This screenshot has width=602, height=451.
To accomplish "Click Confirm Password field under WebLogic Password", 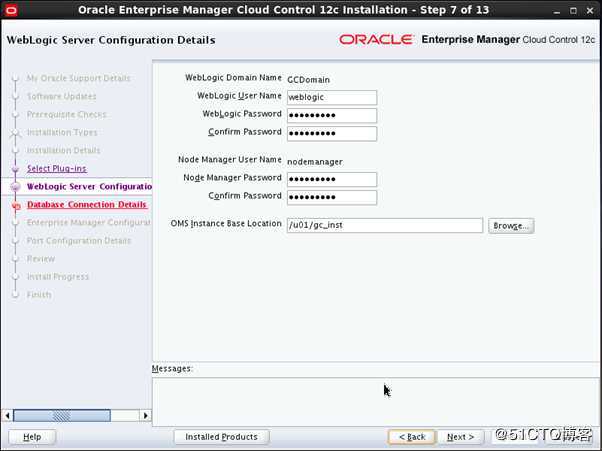I will [x=332, y=133].
